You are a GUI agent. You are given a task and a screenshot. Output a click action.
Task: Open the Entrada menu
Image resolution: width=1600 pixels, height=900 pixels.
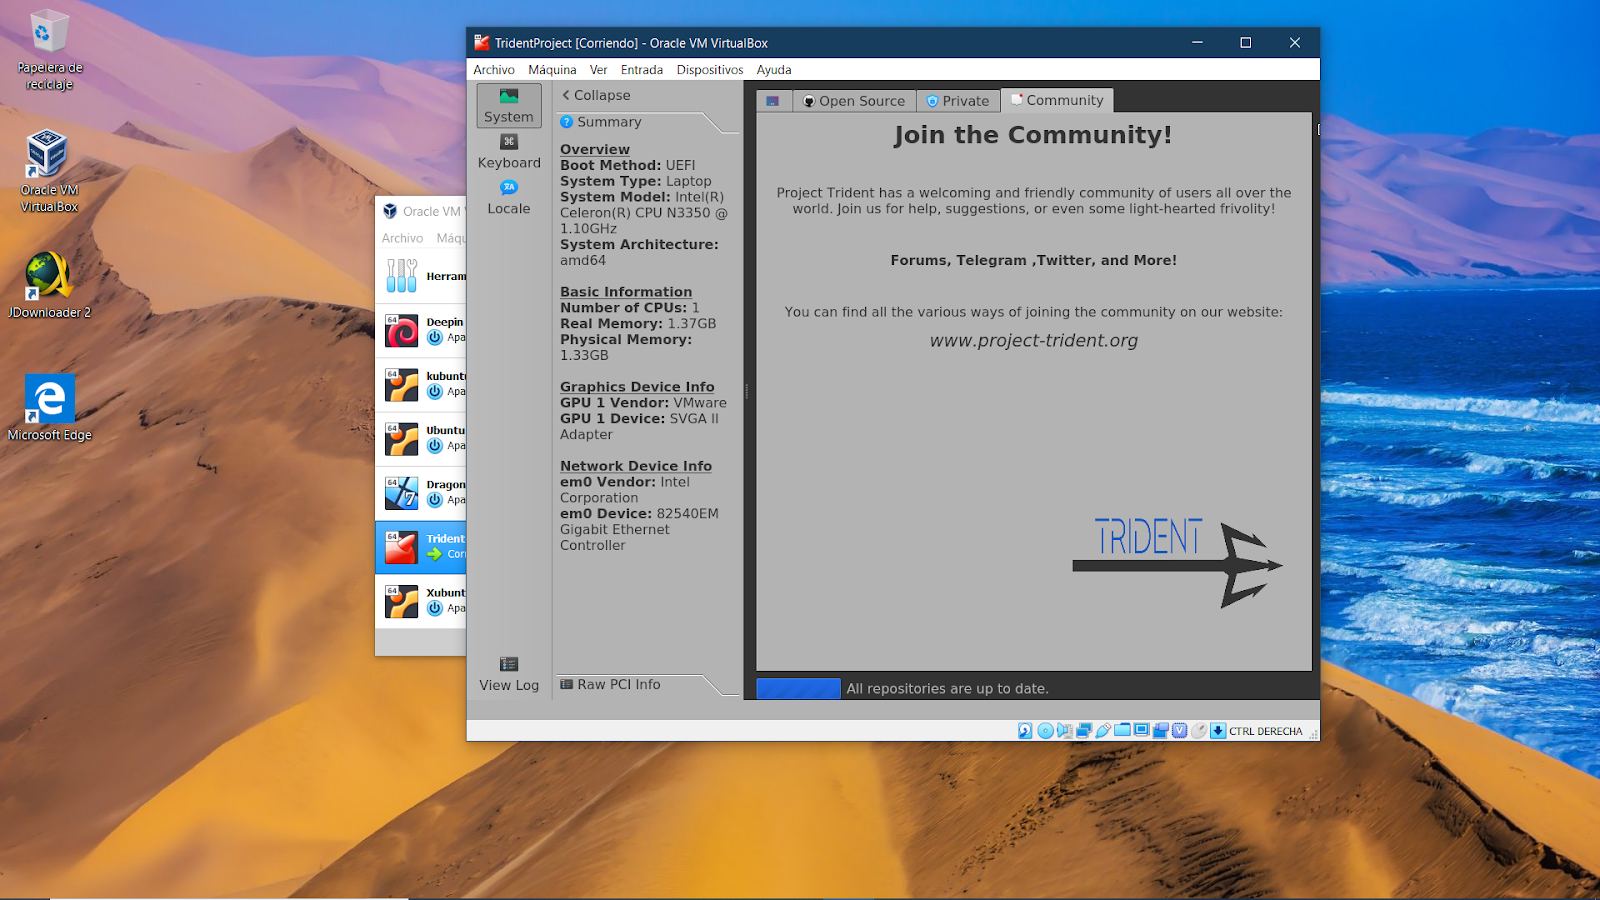(642, 70)
